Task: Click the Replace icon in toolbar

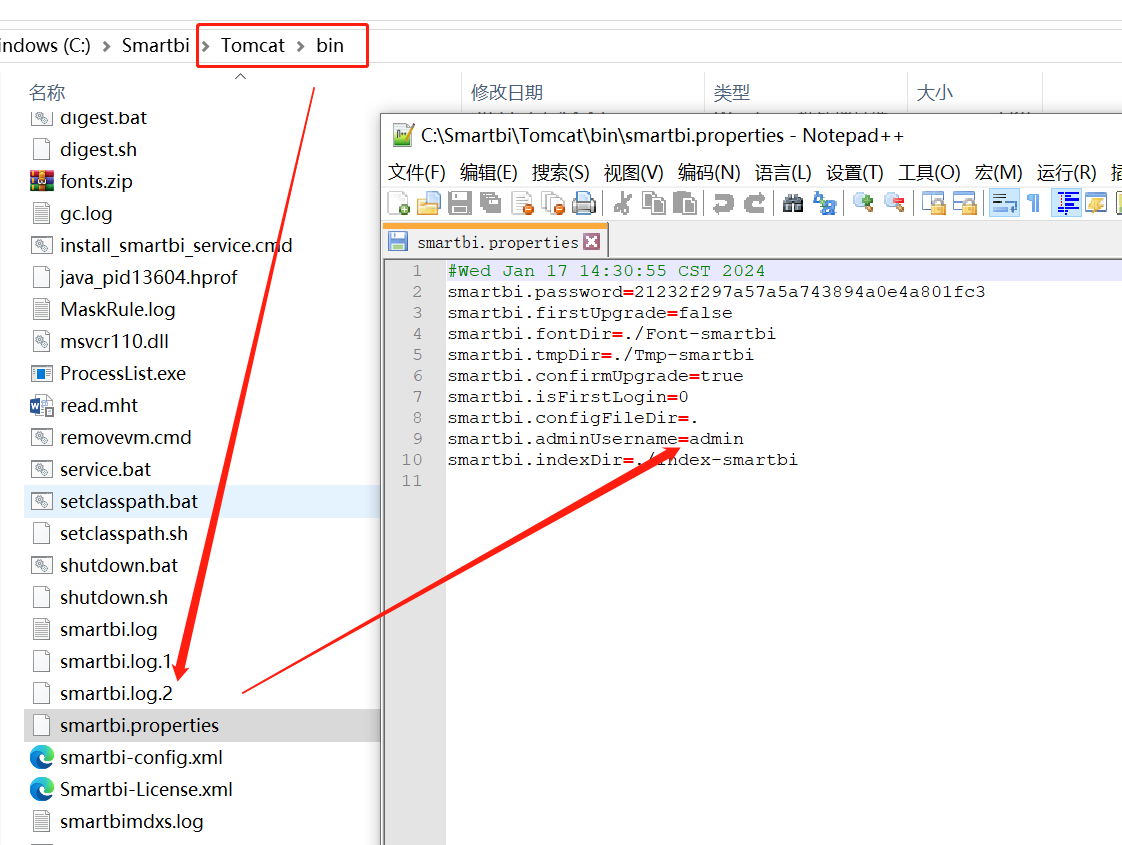Action: click(824, 204)
